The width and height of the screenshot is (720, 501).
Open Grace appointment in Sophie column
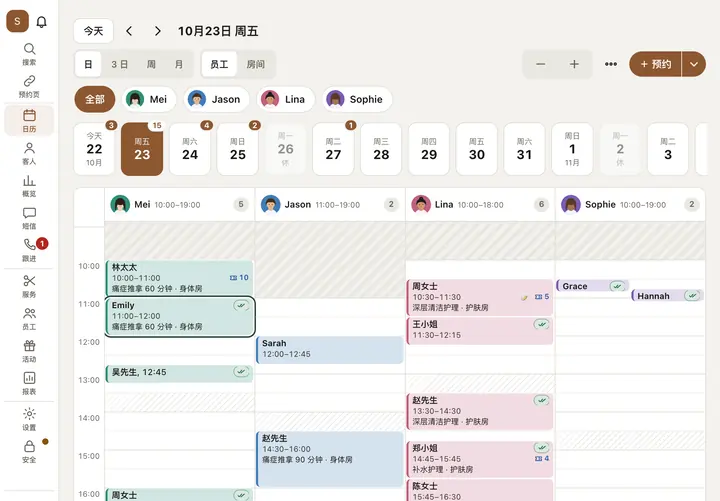(x=592, y=286)
